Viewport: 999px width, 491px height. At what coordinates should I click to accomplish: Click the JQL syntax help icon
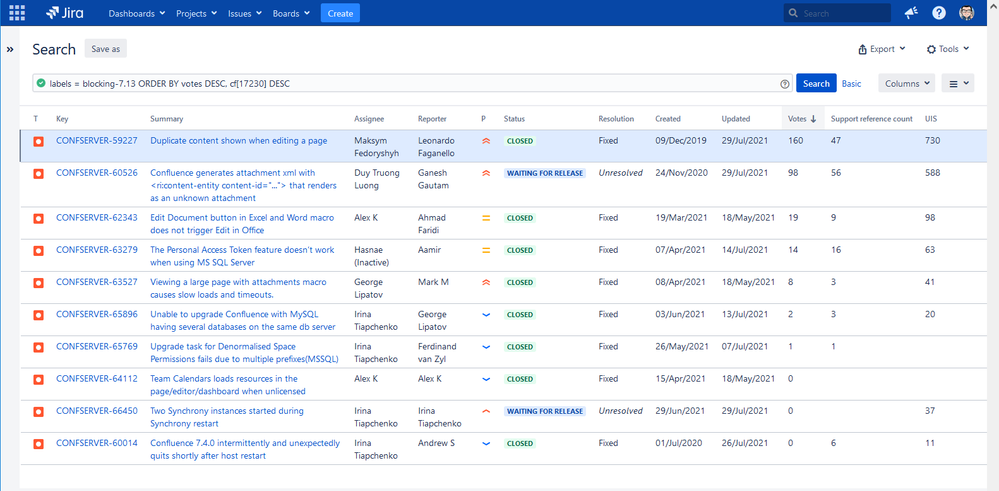point(784,84)
